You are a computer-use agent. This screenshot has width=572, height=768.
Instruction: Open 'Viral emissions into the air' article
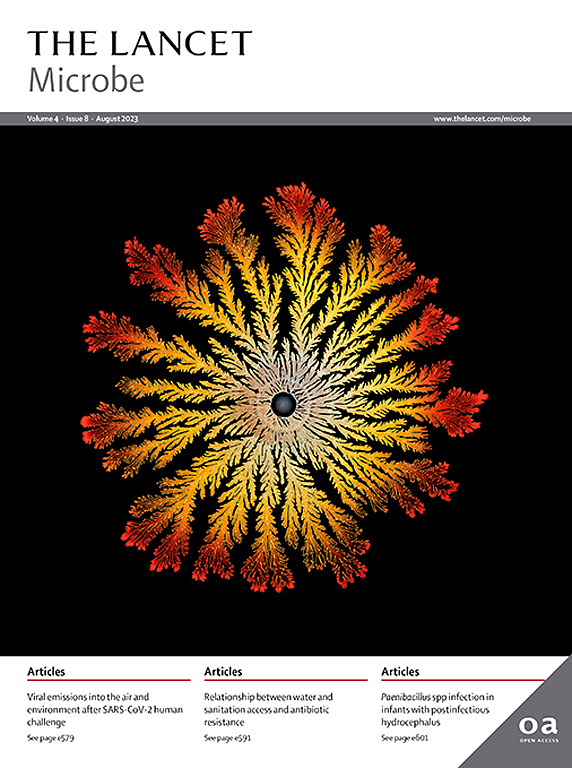pos(105,709)
